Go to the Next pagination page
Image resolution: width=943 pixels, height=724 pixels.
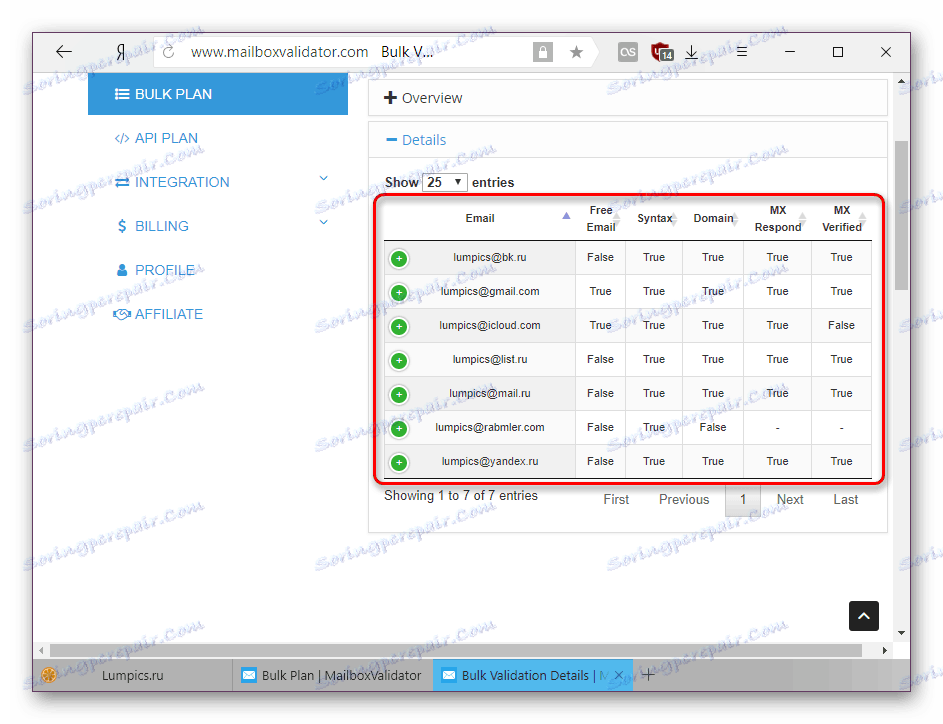point(790,500)
